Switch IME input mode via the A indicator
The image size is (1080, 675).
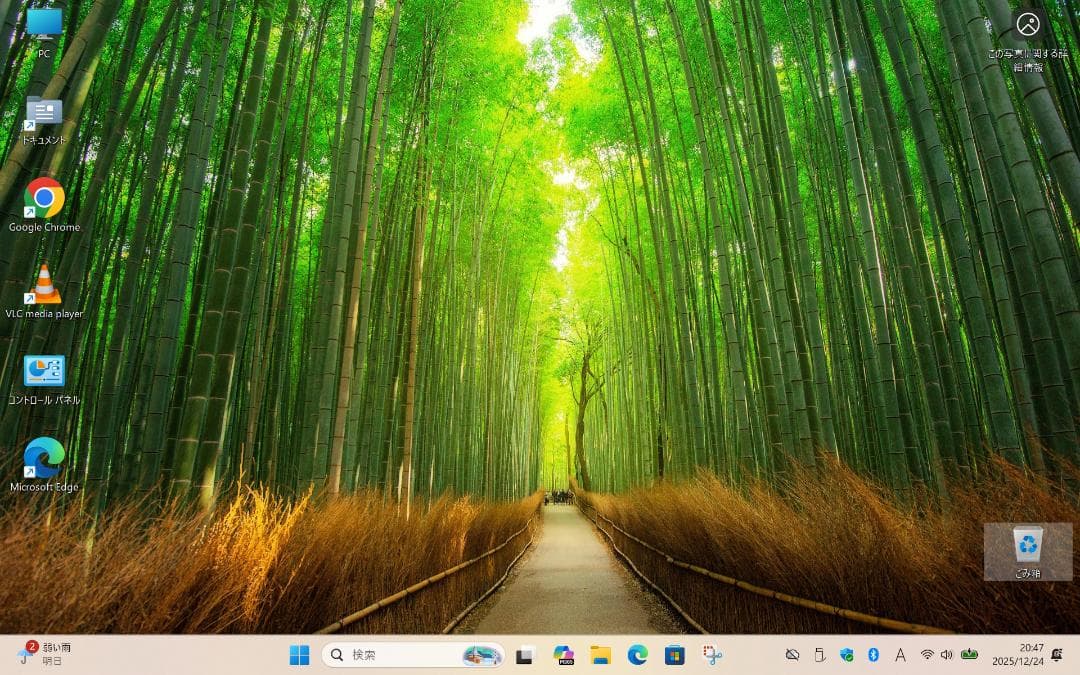click(899, 656)
